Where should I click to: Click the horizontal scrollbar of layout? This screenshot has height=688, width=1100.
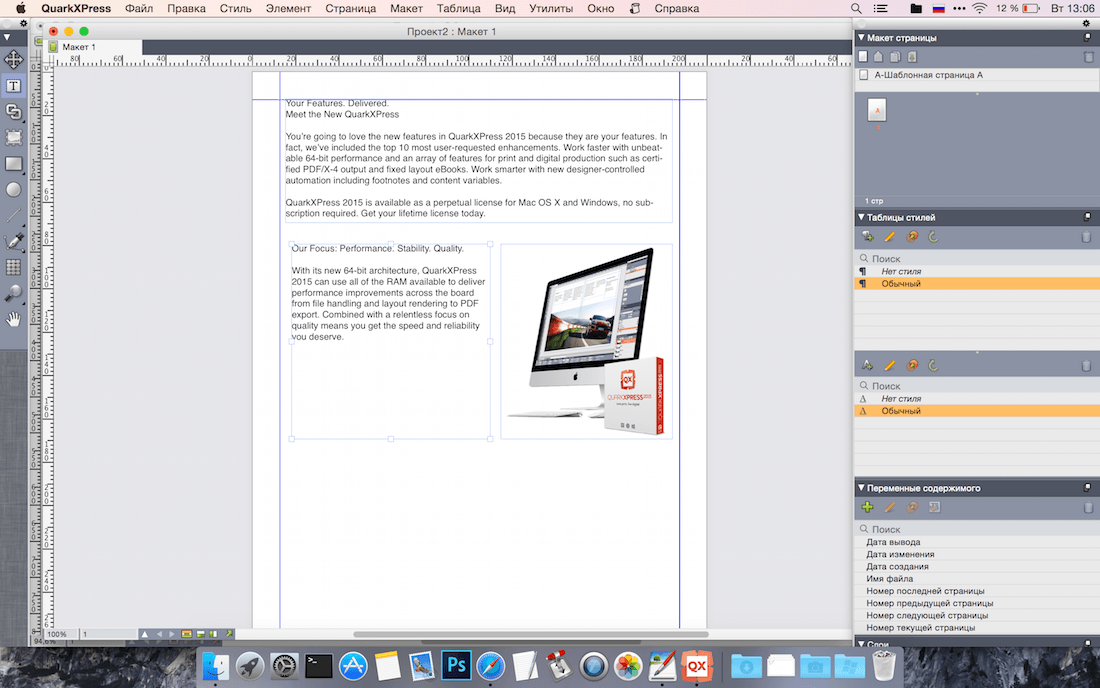[531, 634]
